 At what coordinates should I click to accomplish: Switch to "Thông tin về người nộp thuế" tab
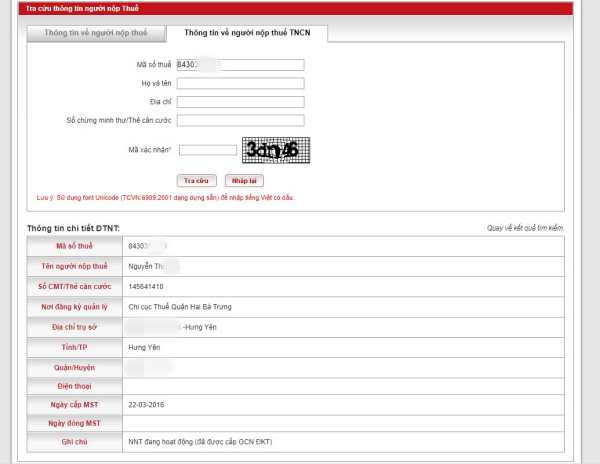95,33
